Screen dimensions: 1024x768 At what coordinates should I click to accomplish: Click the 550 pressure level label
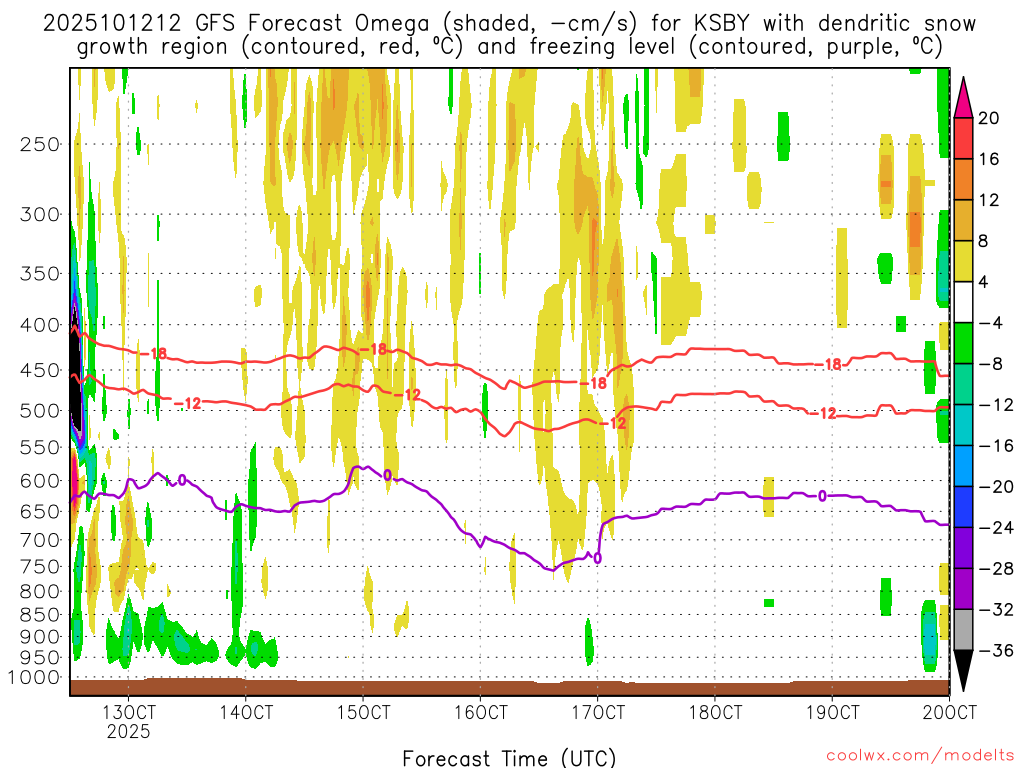click(x=40, y=447)
